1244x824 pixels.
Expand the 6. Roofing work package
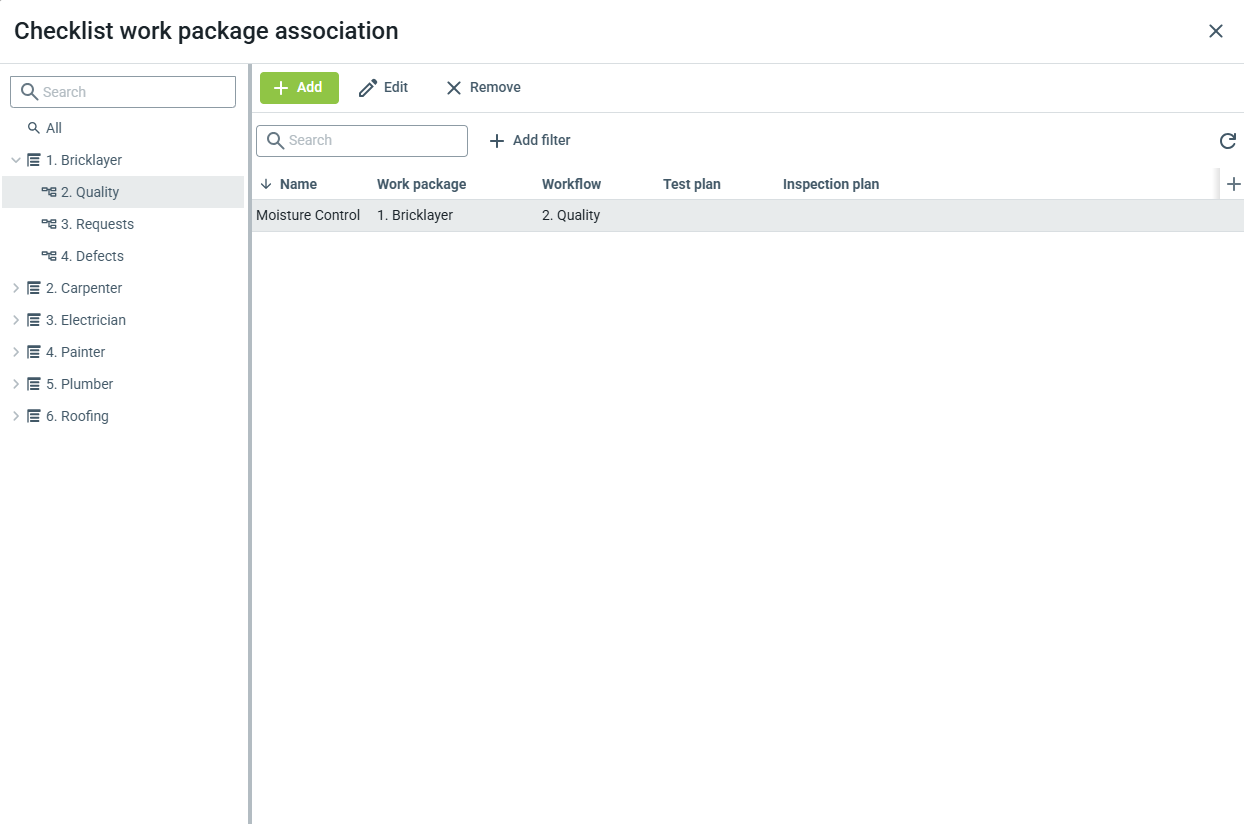tap(16, 416)
